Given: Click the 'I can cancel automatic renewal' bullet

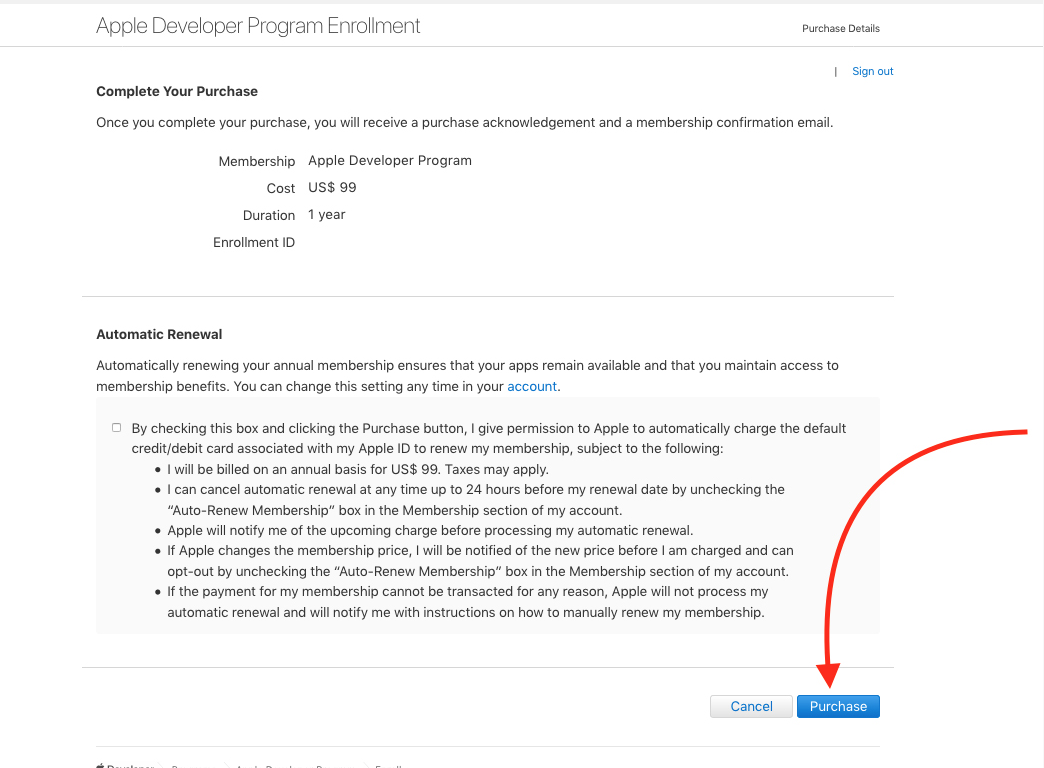Looking at the screenshot, I should (x=475, y=500).
